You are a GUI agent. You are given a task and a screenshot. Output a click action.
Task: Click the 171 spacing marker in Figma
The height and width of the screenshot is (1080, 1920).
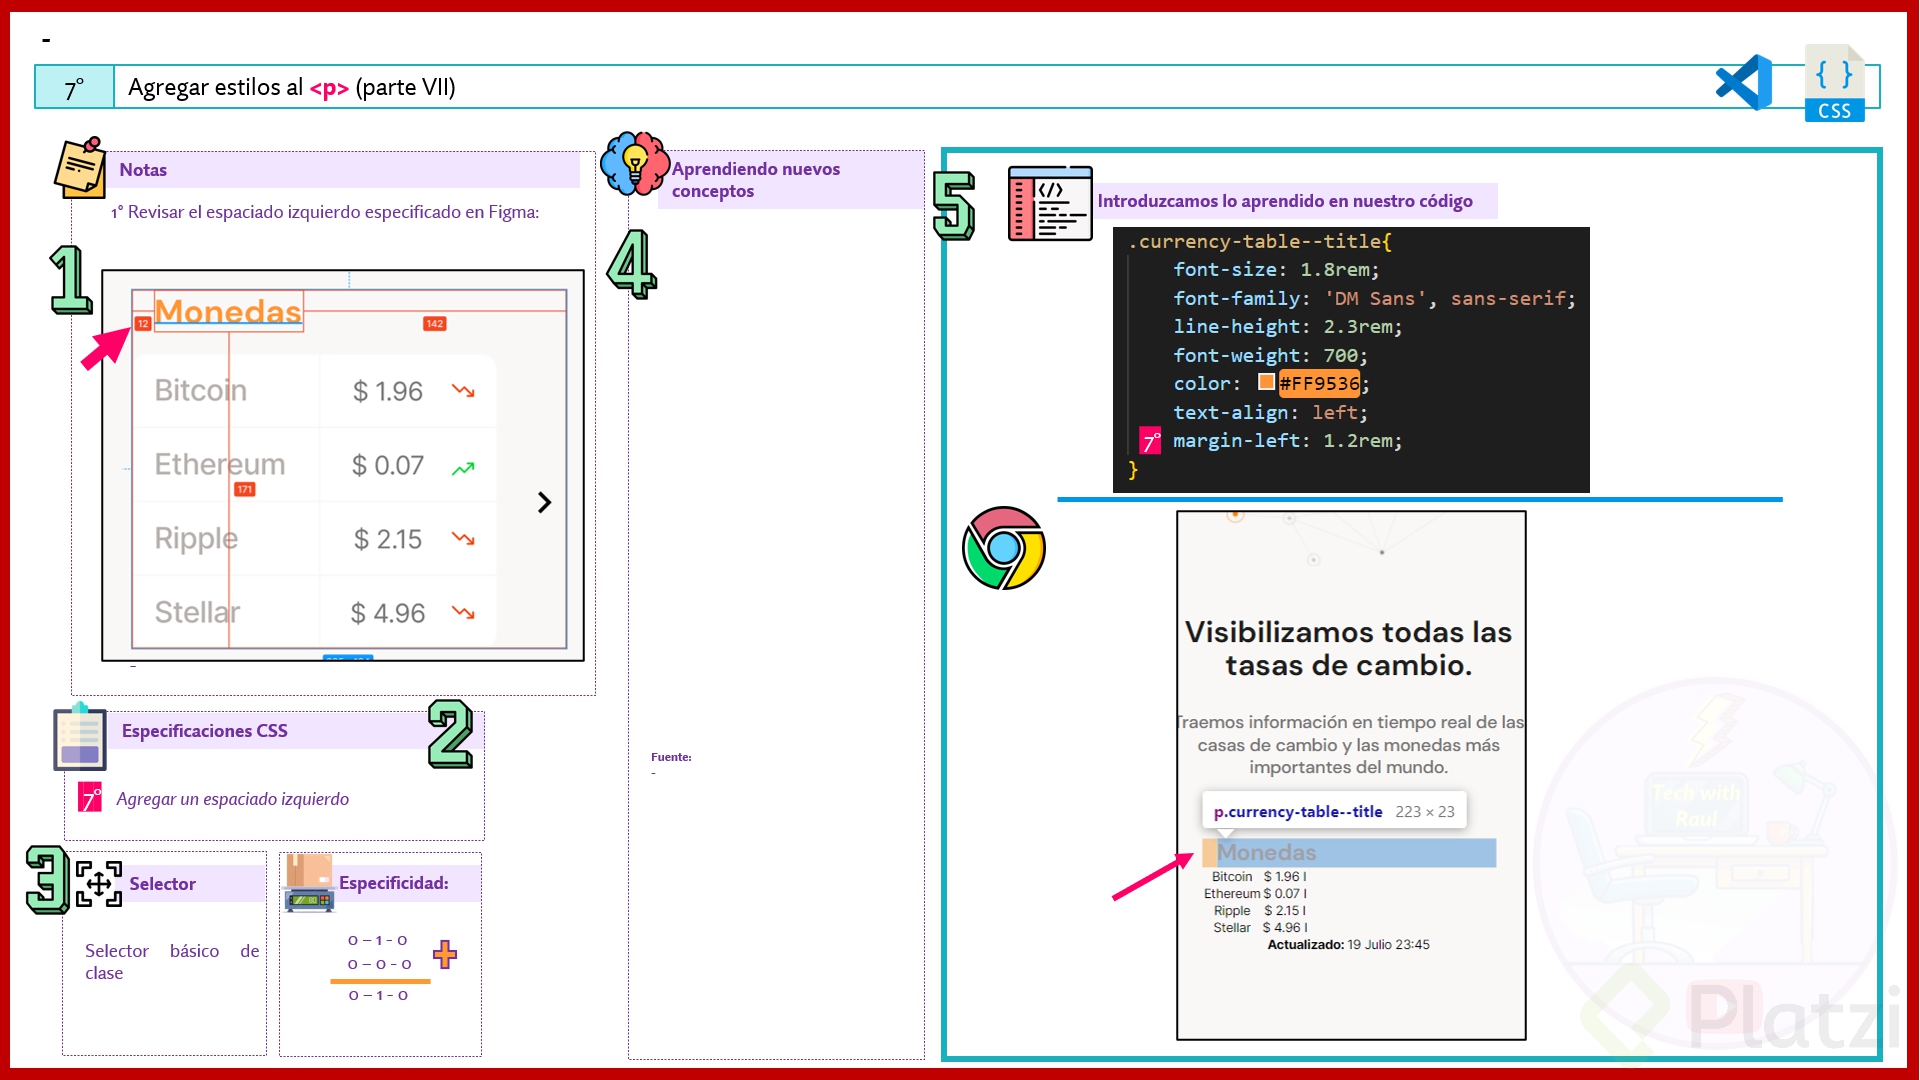click(x=245, y=489)
